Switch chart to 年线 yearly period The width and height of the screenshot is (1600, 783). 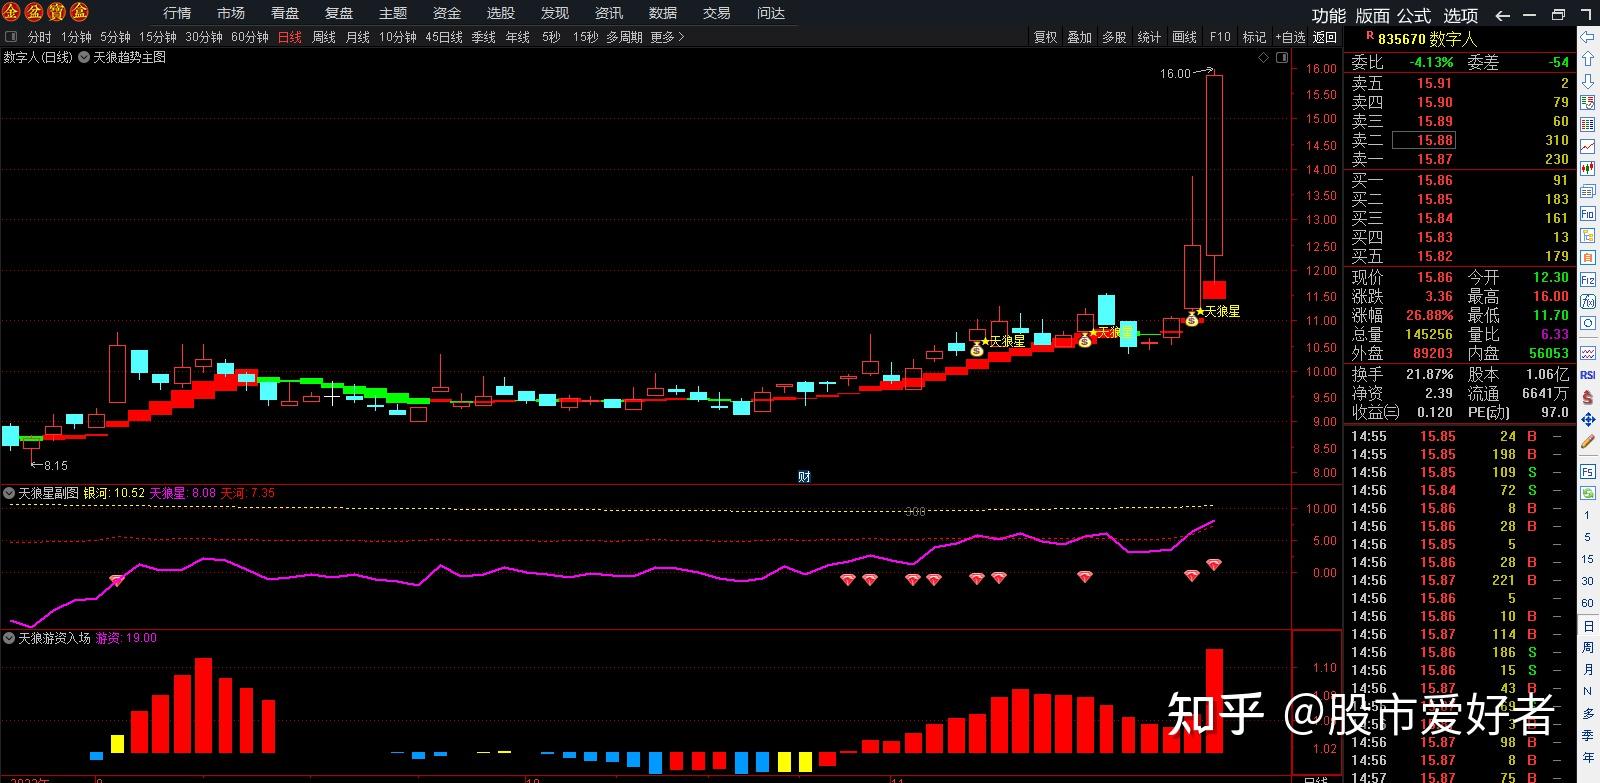[517, 37]
